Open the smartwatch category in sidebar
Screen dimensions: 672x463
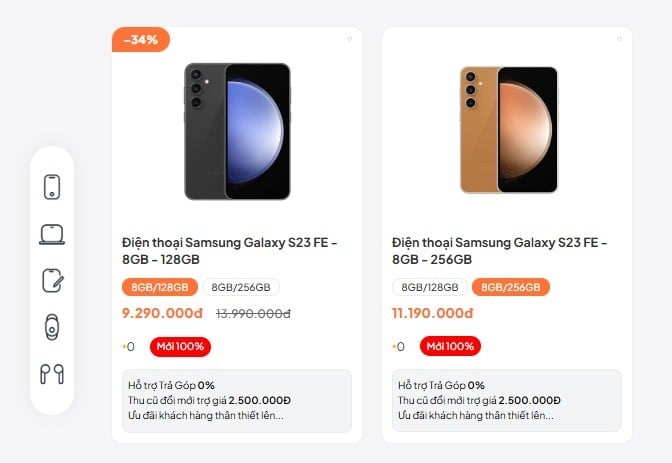click(52, 327)
